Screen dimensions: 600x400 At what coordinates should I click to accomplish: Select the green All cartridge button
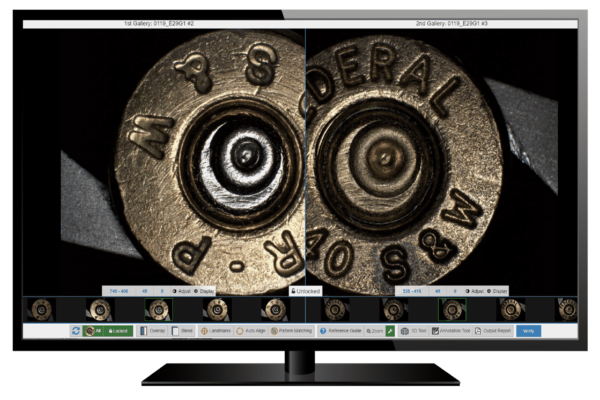[x=93, y=331]
